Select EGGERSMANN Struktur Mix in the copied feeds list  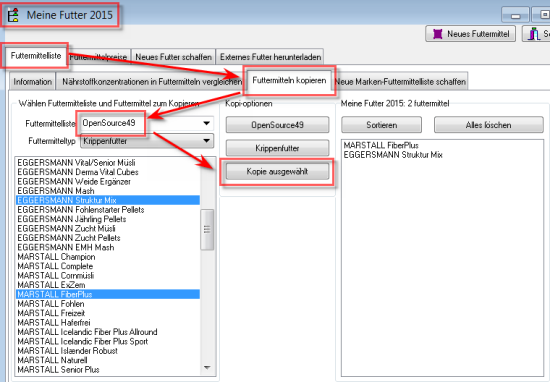393,155
